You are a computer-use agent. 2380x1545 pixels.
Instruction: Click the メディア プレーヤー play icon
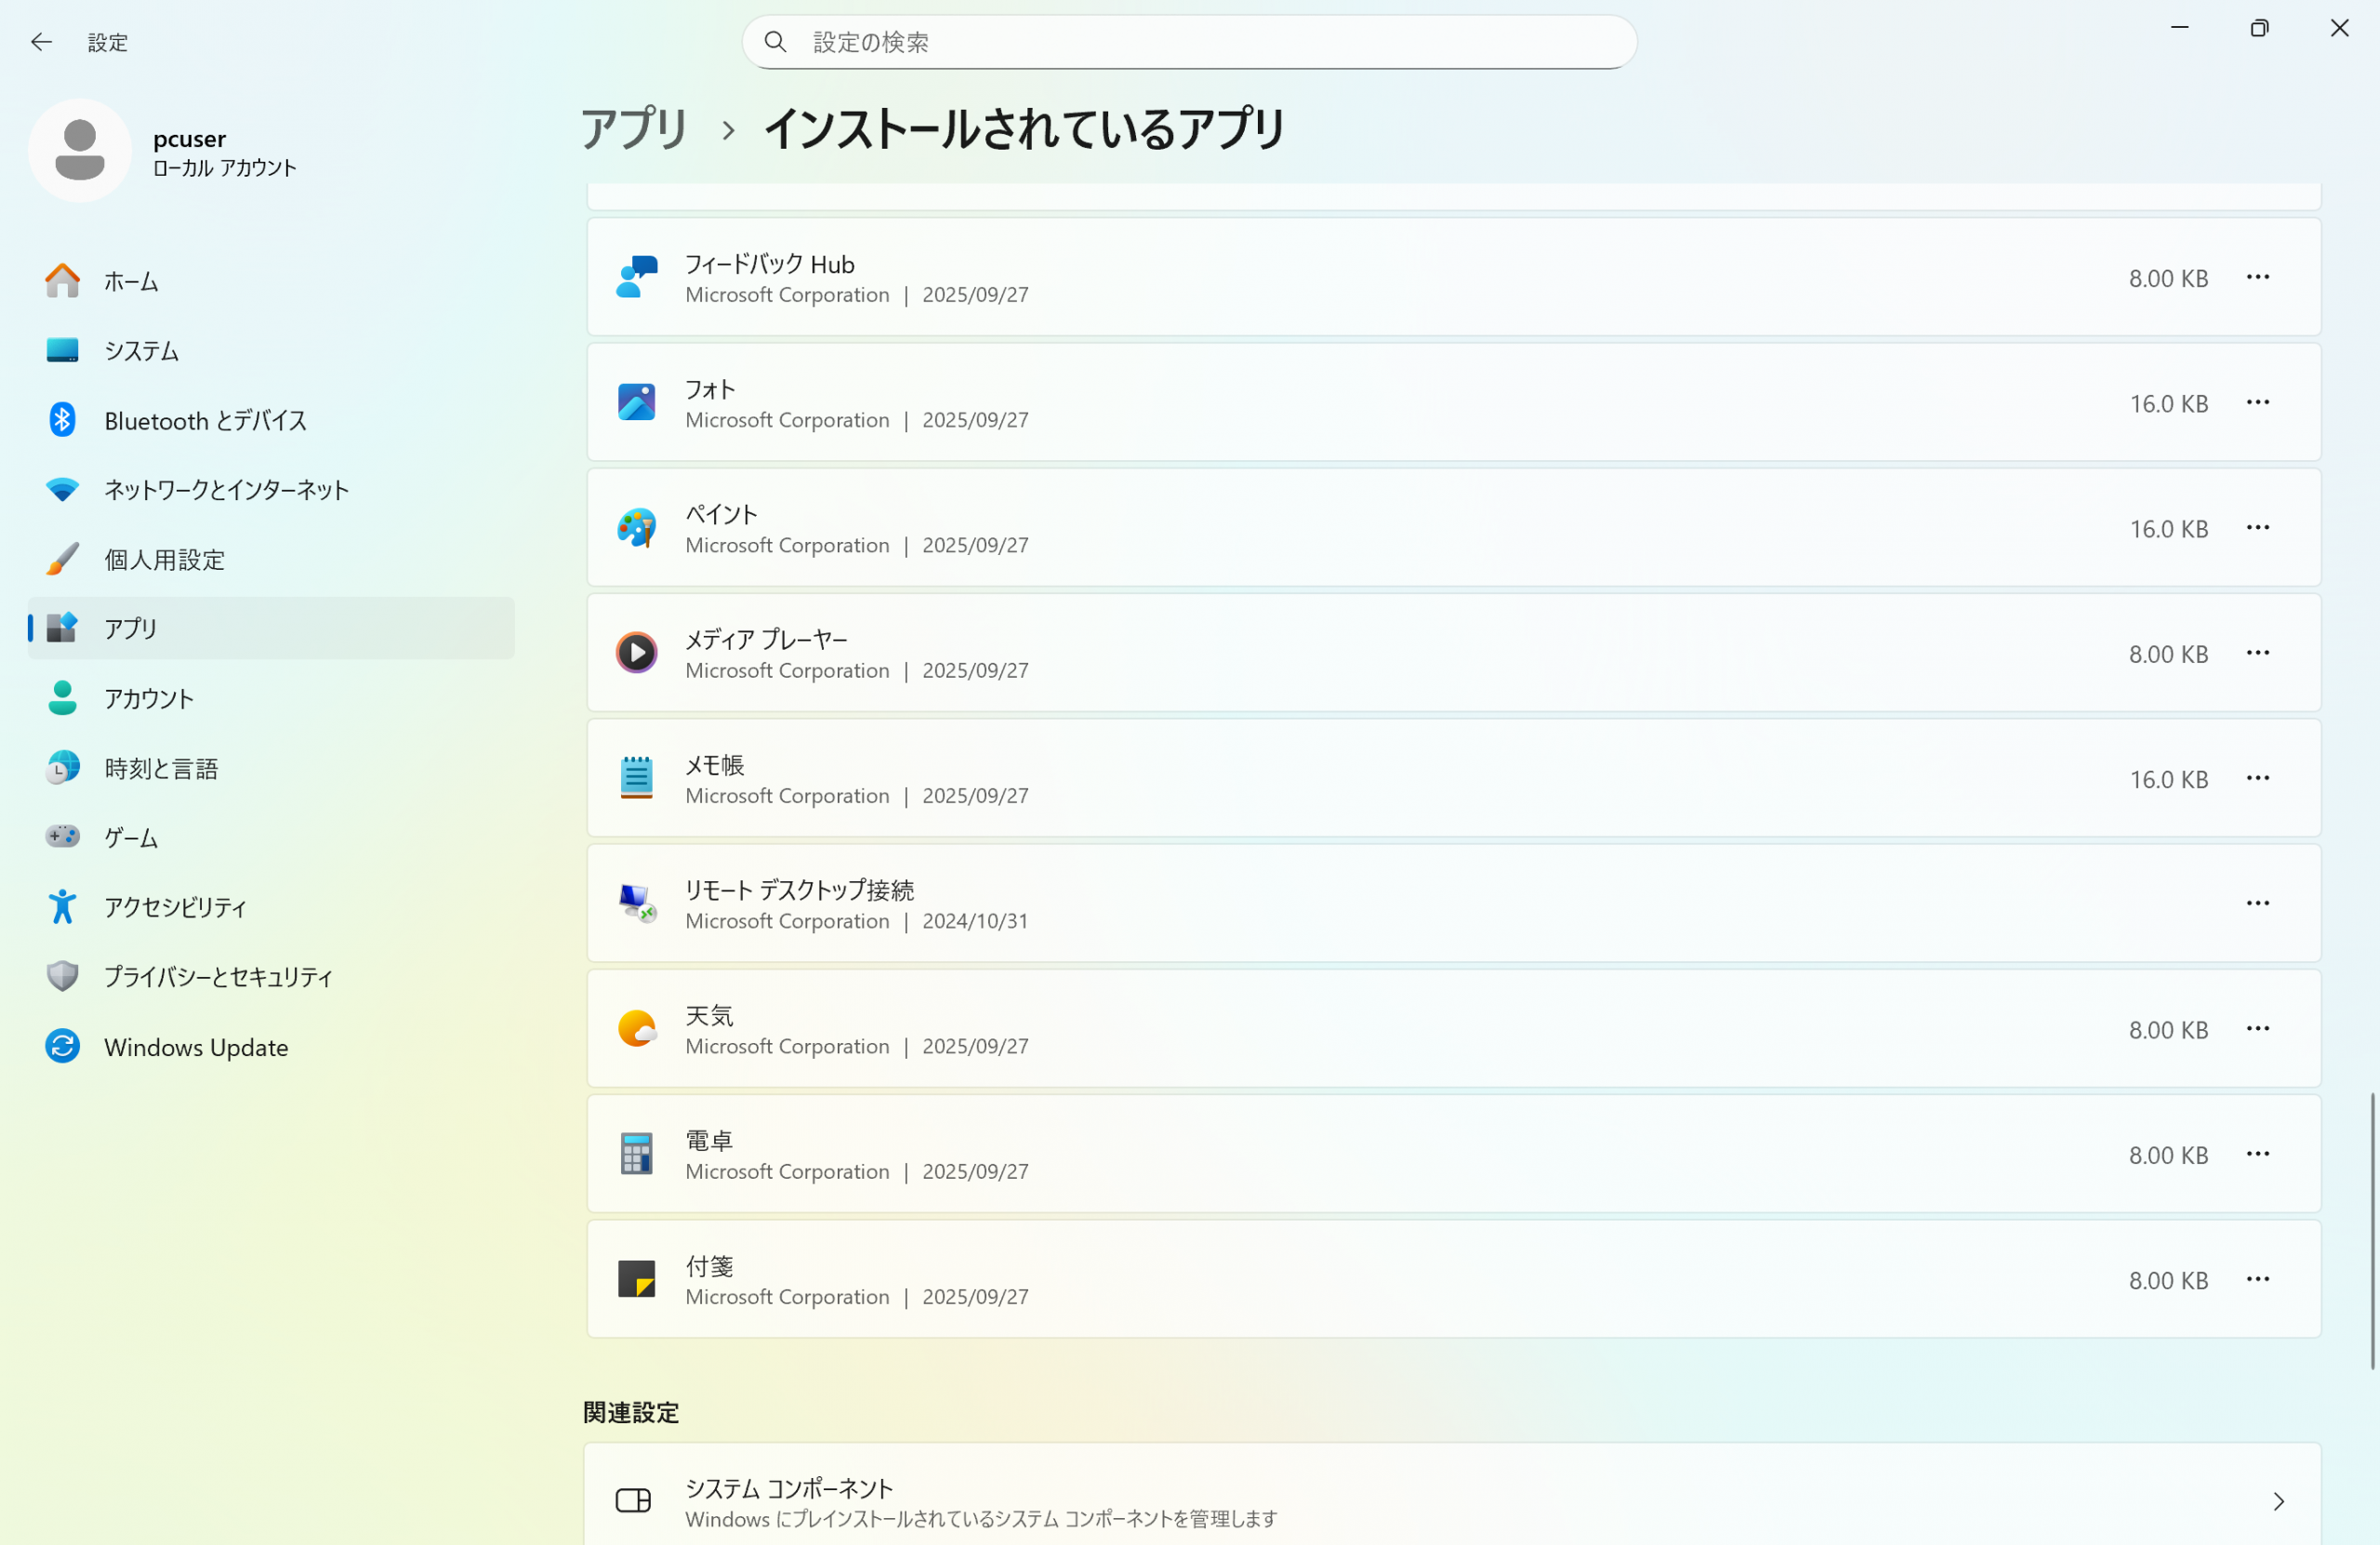[x=636, y=653]
